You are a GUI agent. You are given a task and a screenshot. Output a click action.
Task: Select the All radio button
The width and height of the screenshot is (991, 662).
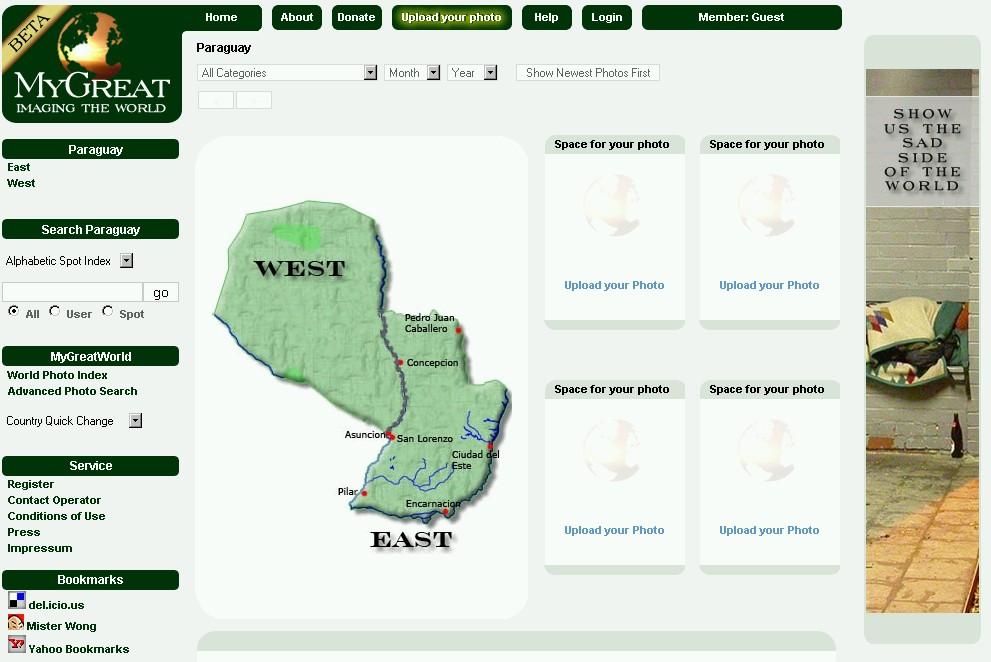[13, 311]
